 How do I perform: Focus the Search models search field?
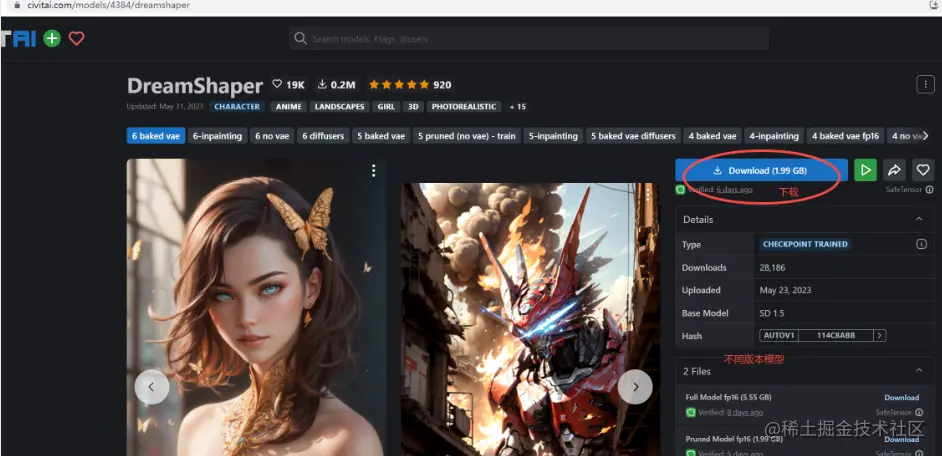[529, 39]
